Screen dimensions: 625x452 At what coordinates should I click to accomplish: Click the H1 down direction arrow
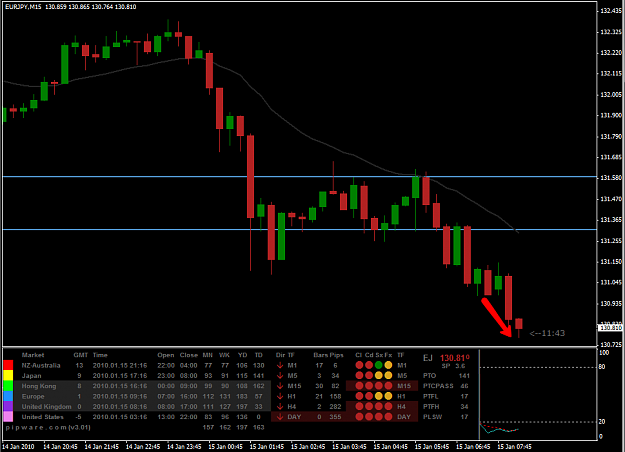coord(280,396)
